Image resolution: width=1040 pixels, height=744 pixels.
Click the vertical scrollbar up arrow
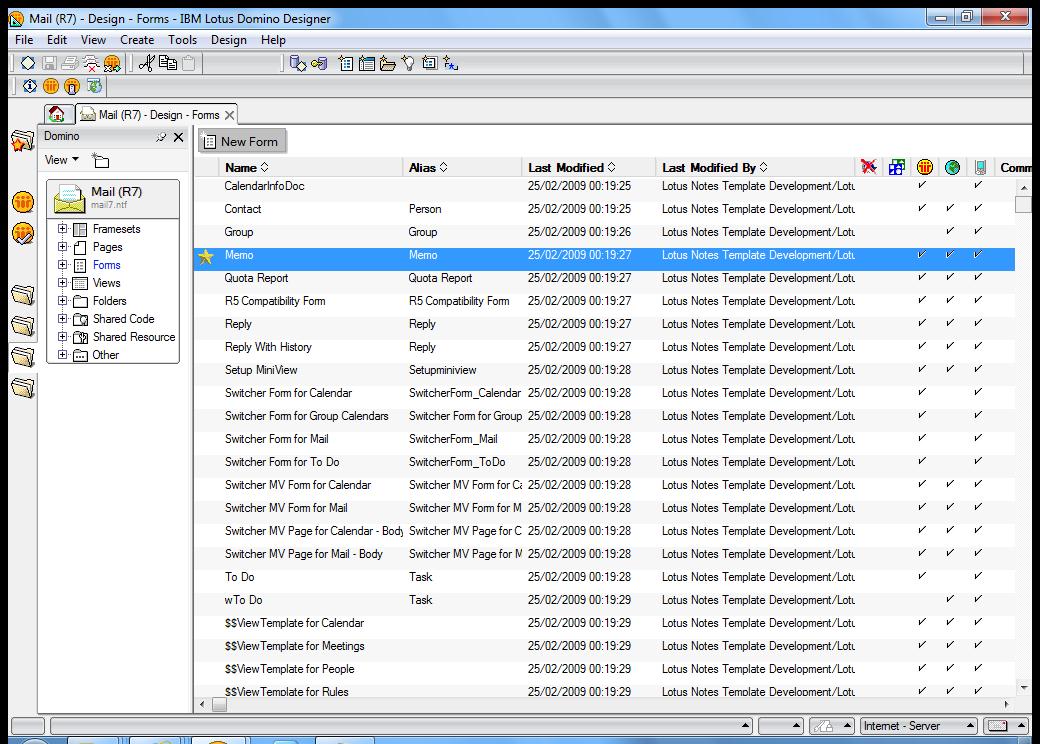[x=1023, y=188]
